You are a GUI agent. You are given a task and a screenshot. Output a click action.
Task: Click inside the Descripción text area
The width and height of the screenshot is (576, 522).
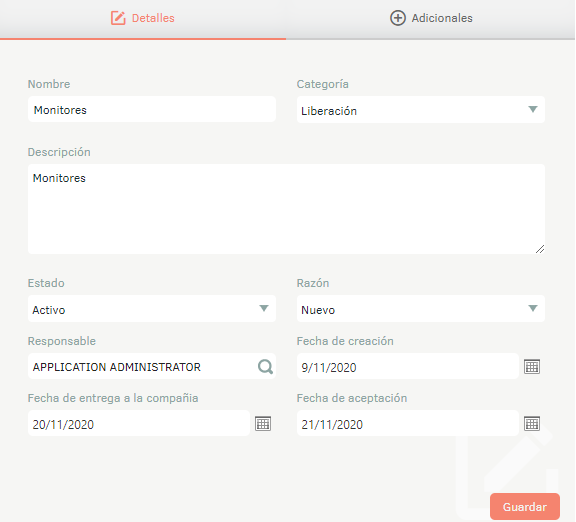pos(286,209)
